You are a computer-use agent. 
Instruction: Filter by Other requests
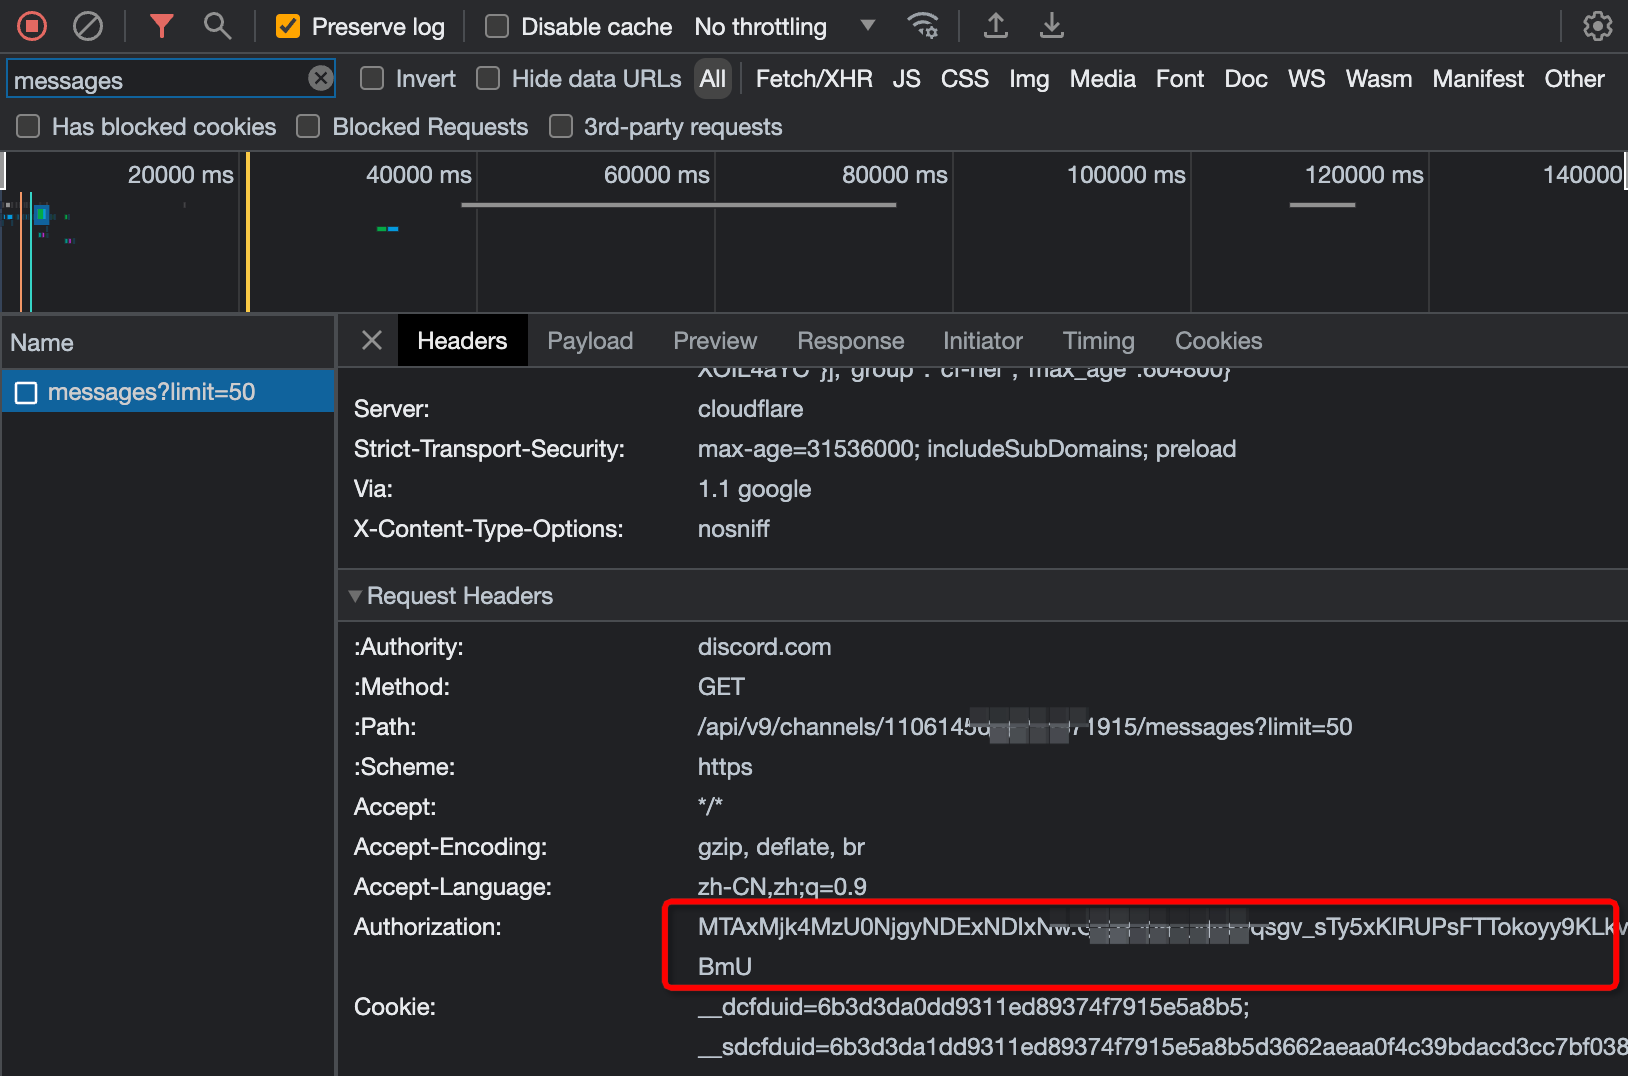[1574, 79]
